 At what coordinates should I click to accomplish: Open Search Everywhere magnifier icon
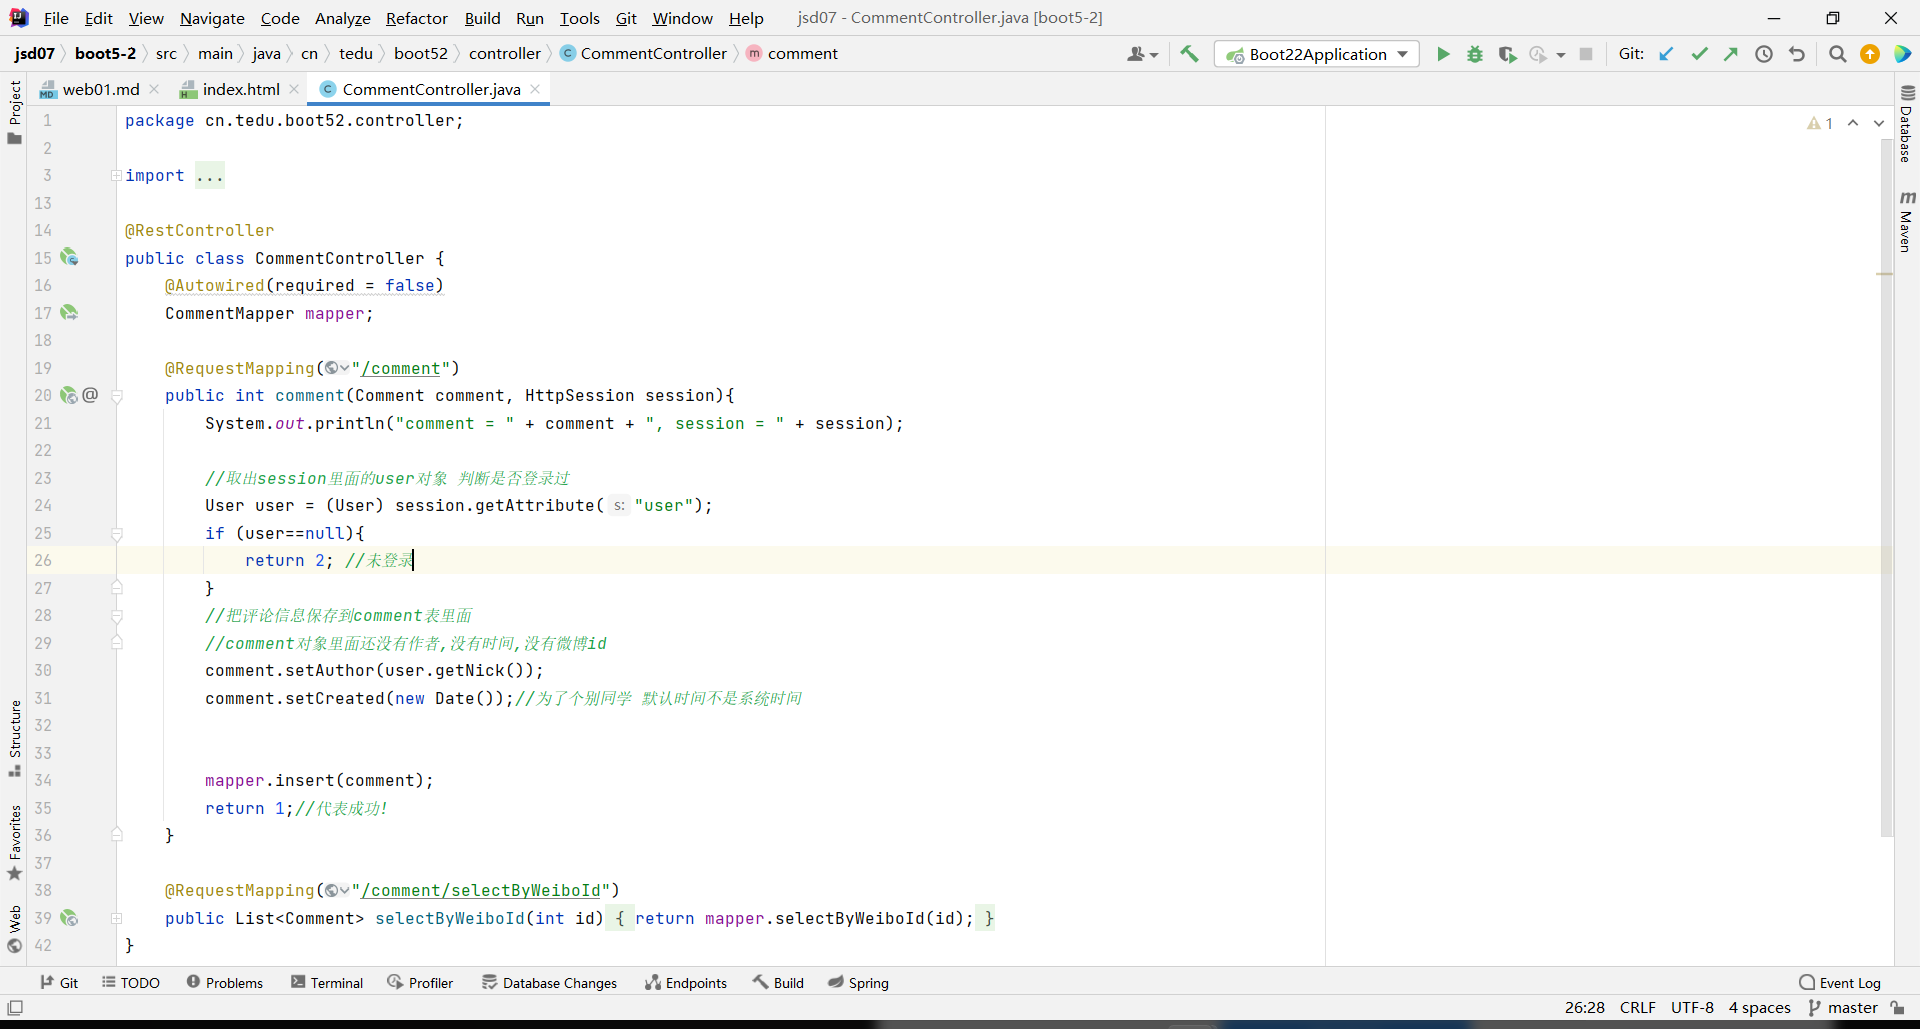point(1837,54)
